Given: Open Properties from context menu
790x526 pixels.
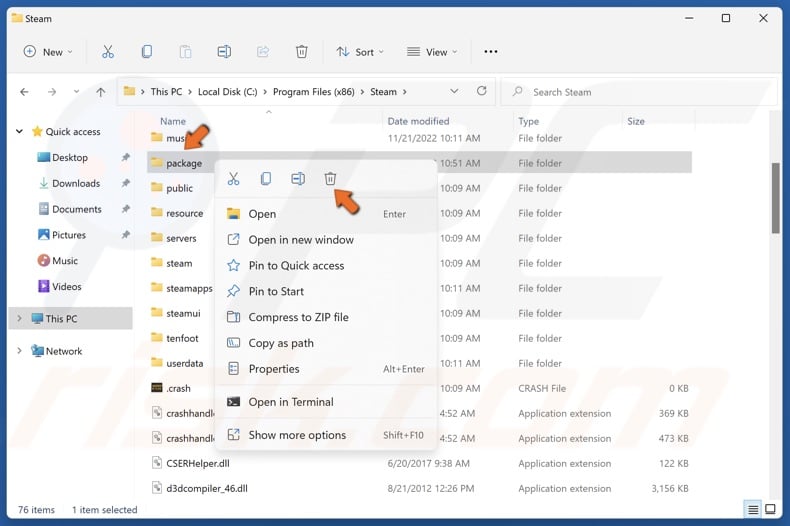Looking at the screenshot, I should click(x=325, y=369).
